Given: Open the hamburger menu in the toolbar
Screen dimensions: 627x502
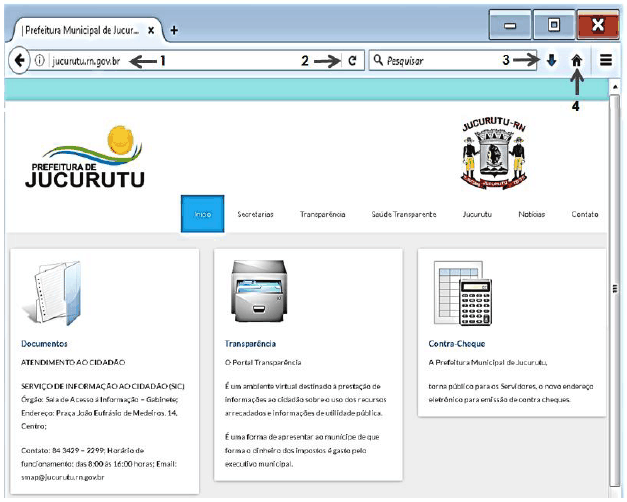Looking at the screenshot, I should pos(606,60).
